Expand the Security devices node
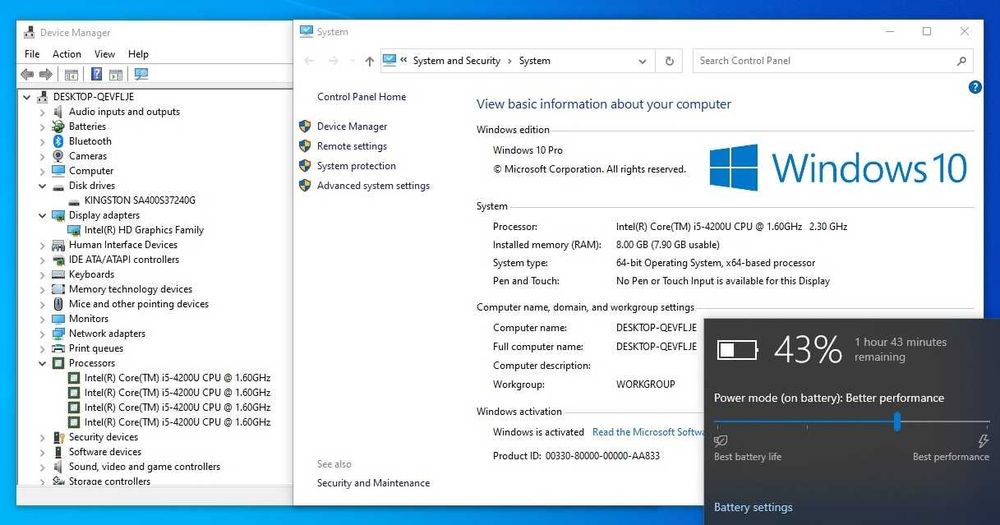This screenshot has width=1000, height=525. [42, 438]
